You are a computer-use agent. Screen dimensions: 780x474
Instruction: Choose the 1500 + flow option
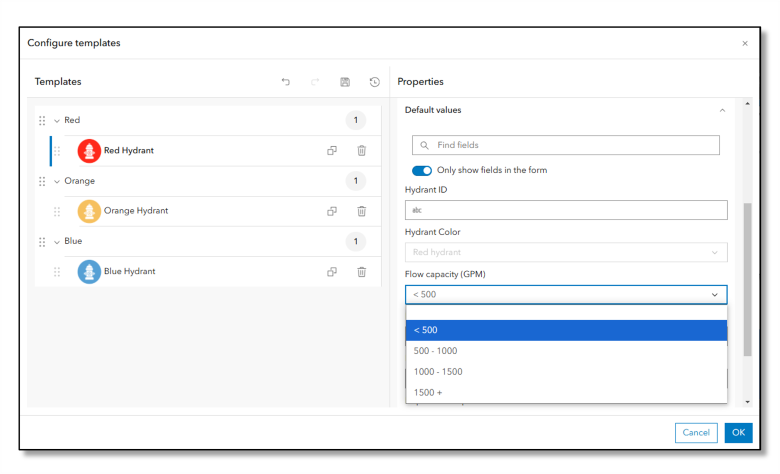pos(566,392)
